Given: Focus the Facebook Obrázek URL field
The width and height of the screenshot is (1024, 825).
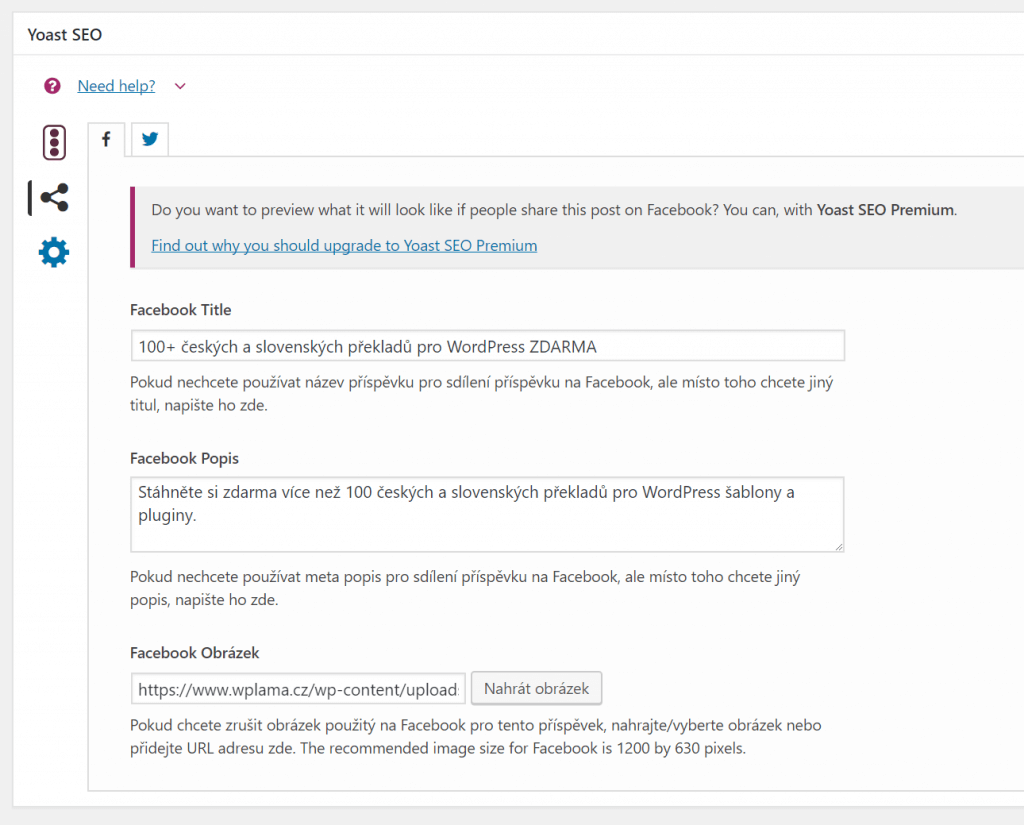Looking at the screenshot, I should 298,689.
